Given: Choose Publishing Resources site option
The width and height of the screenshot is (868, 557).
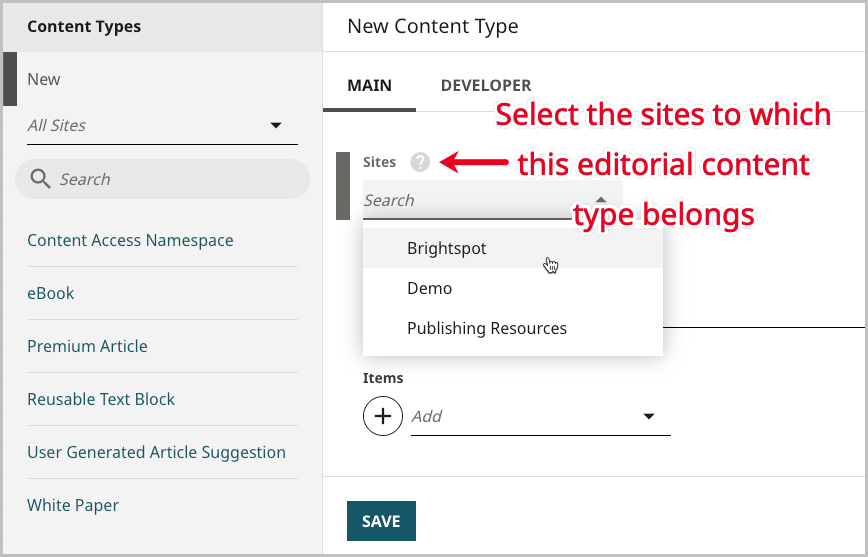Looking at the screenshot, I should point(513,328).
